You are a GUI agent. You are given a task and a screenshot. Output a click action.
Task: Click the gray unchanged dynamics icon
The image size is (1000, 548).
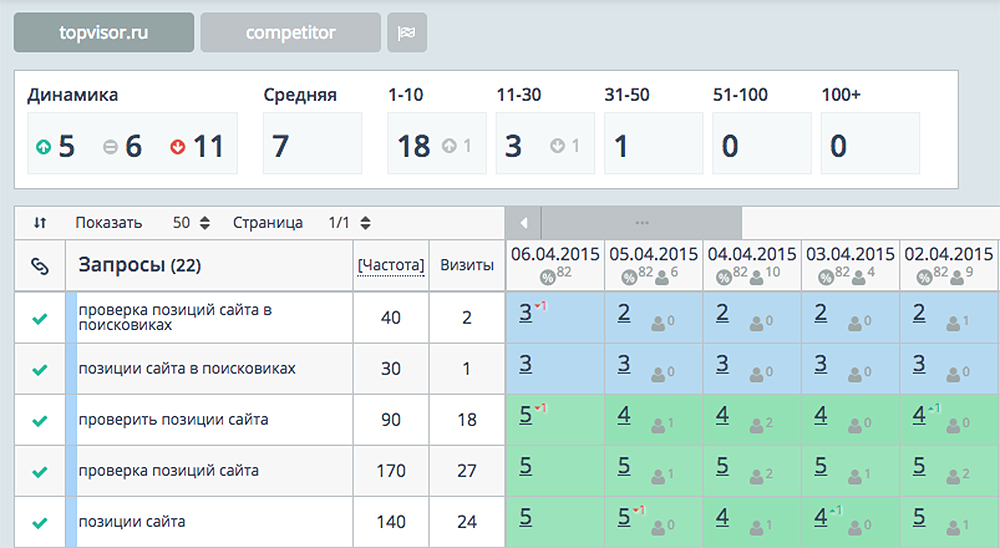pyautogui.click(x=110, y=147)
